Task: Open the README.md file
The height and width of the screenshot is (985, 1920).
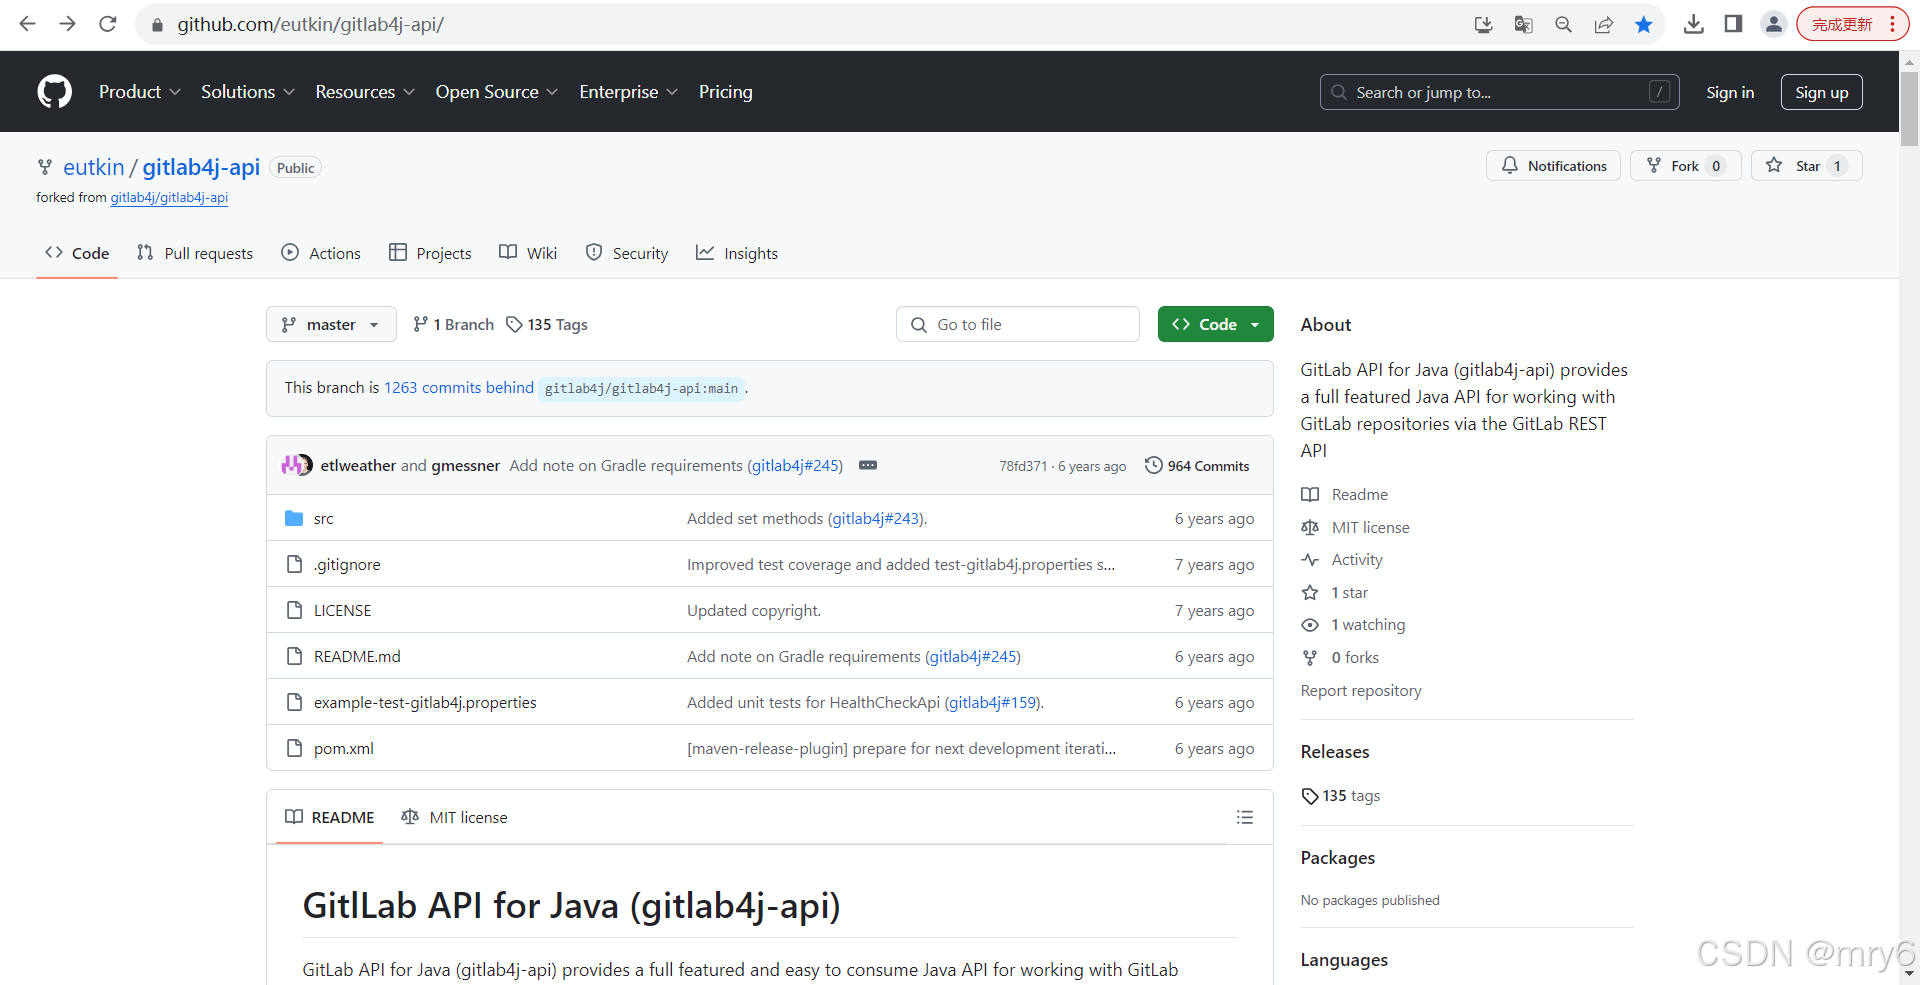Action: point(357,656)
